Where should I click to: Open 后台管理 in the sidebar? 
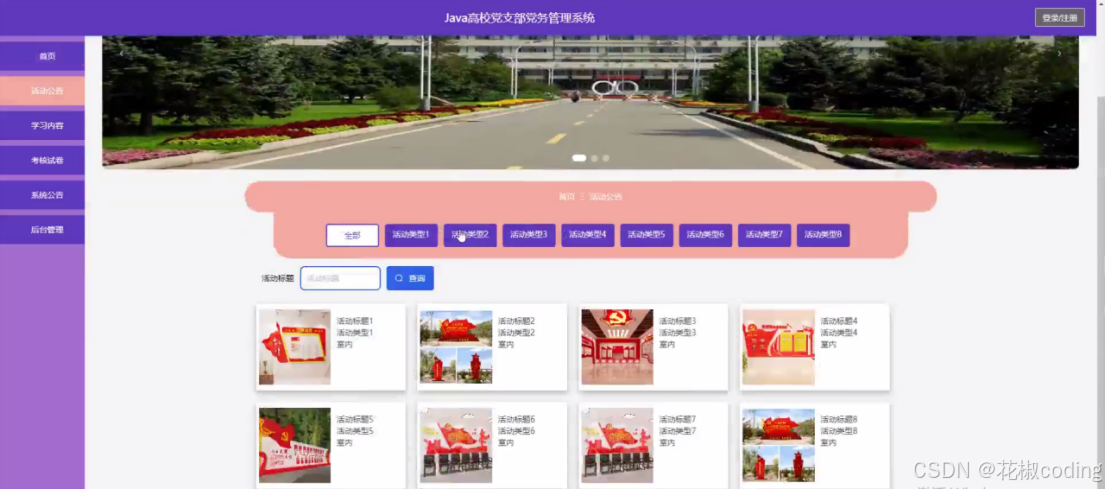tap(42, 230)
